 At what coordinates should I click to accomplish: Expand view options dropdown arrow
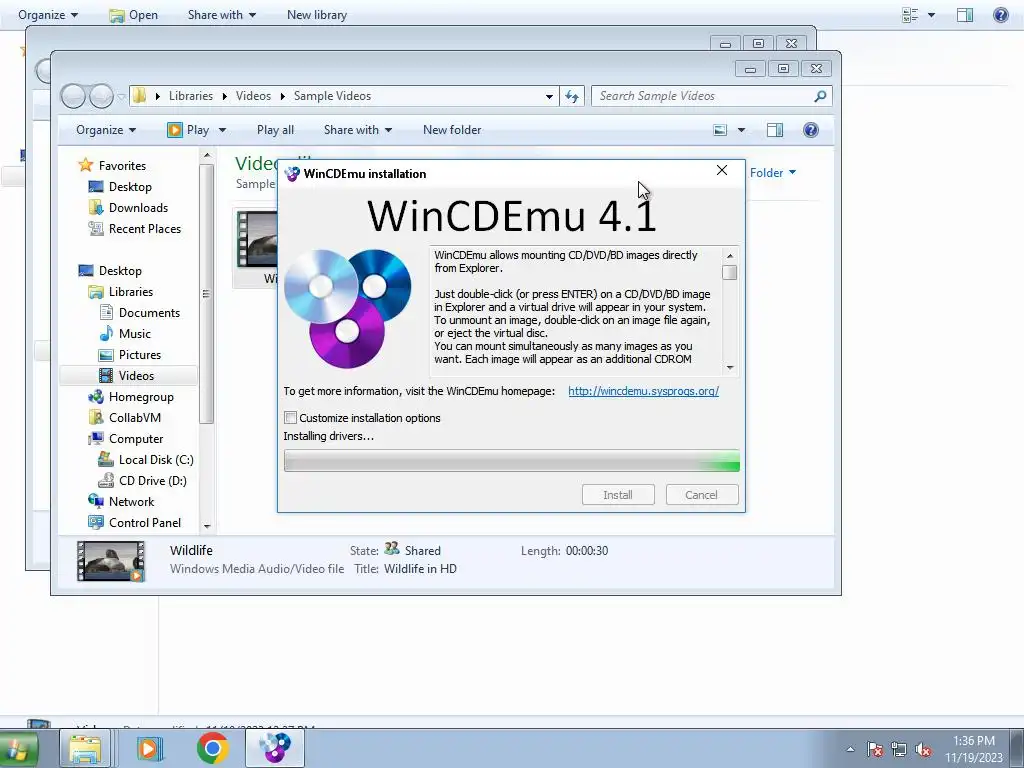741,130
